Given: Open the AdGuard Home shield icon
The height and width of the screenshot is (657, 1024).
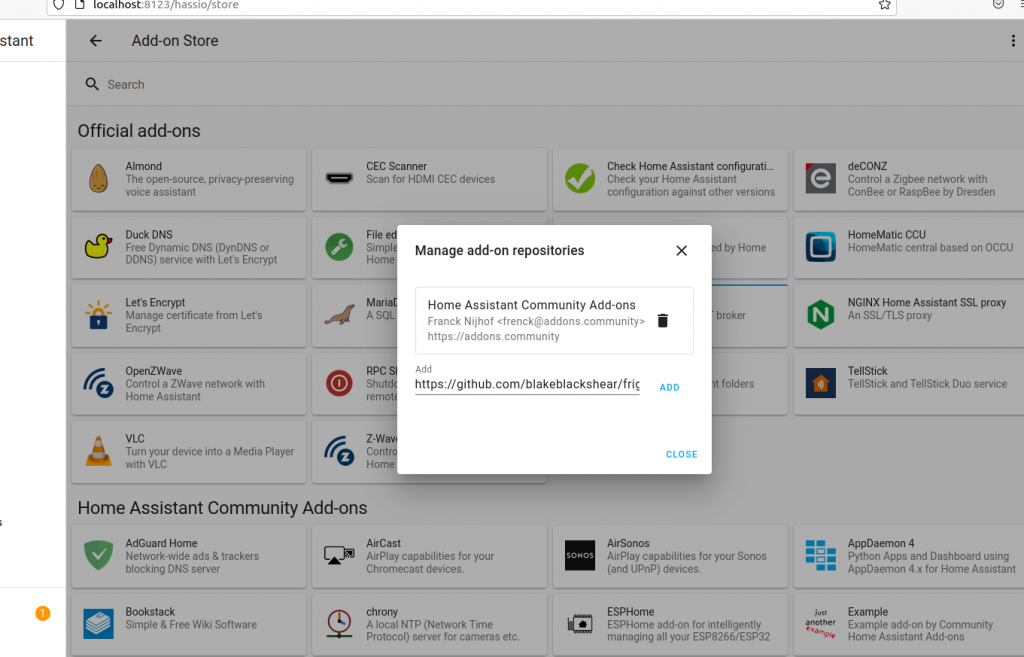Looking at the screenshot, I should (x=99, y=556).
